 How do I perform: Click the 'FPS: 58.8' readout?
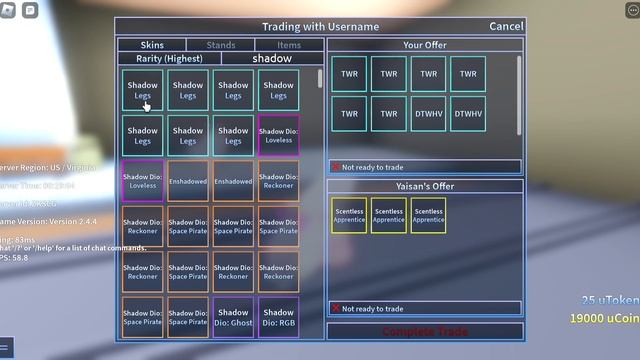[x=14, y=258]
